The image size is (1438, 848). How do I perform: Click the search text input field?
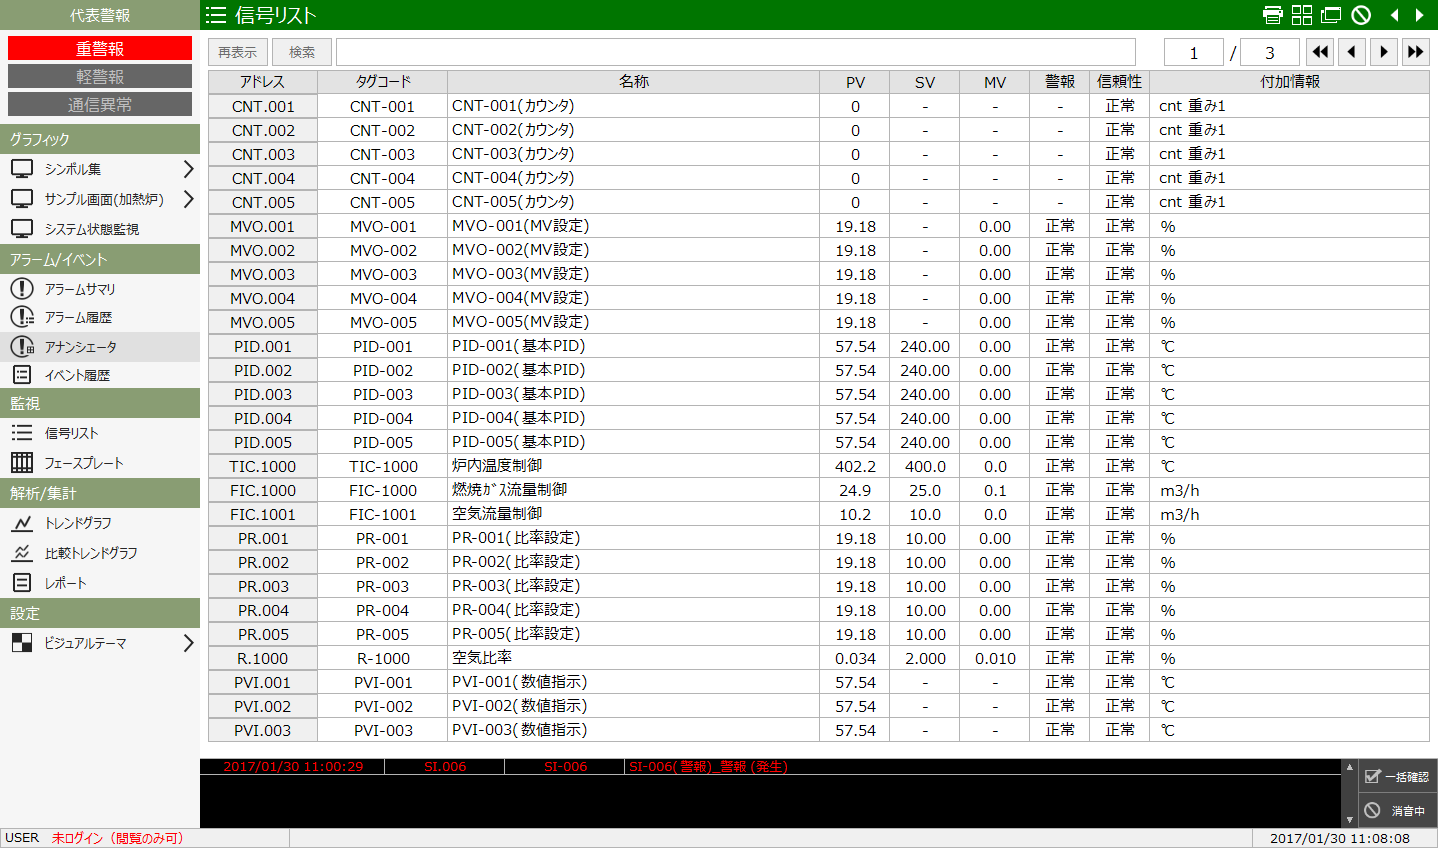[x=736, y=52]
